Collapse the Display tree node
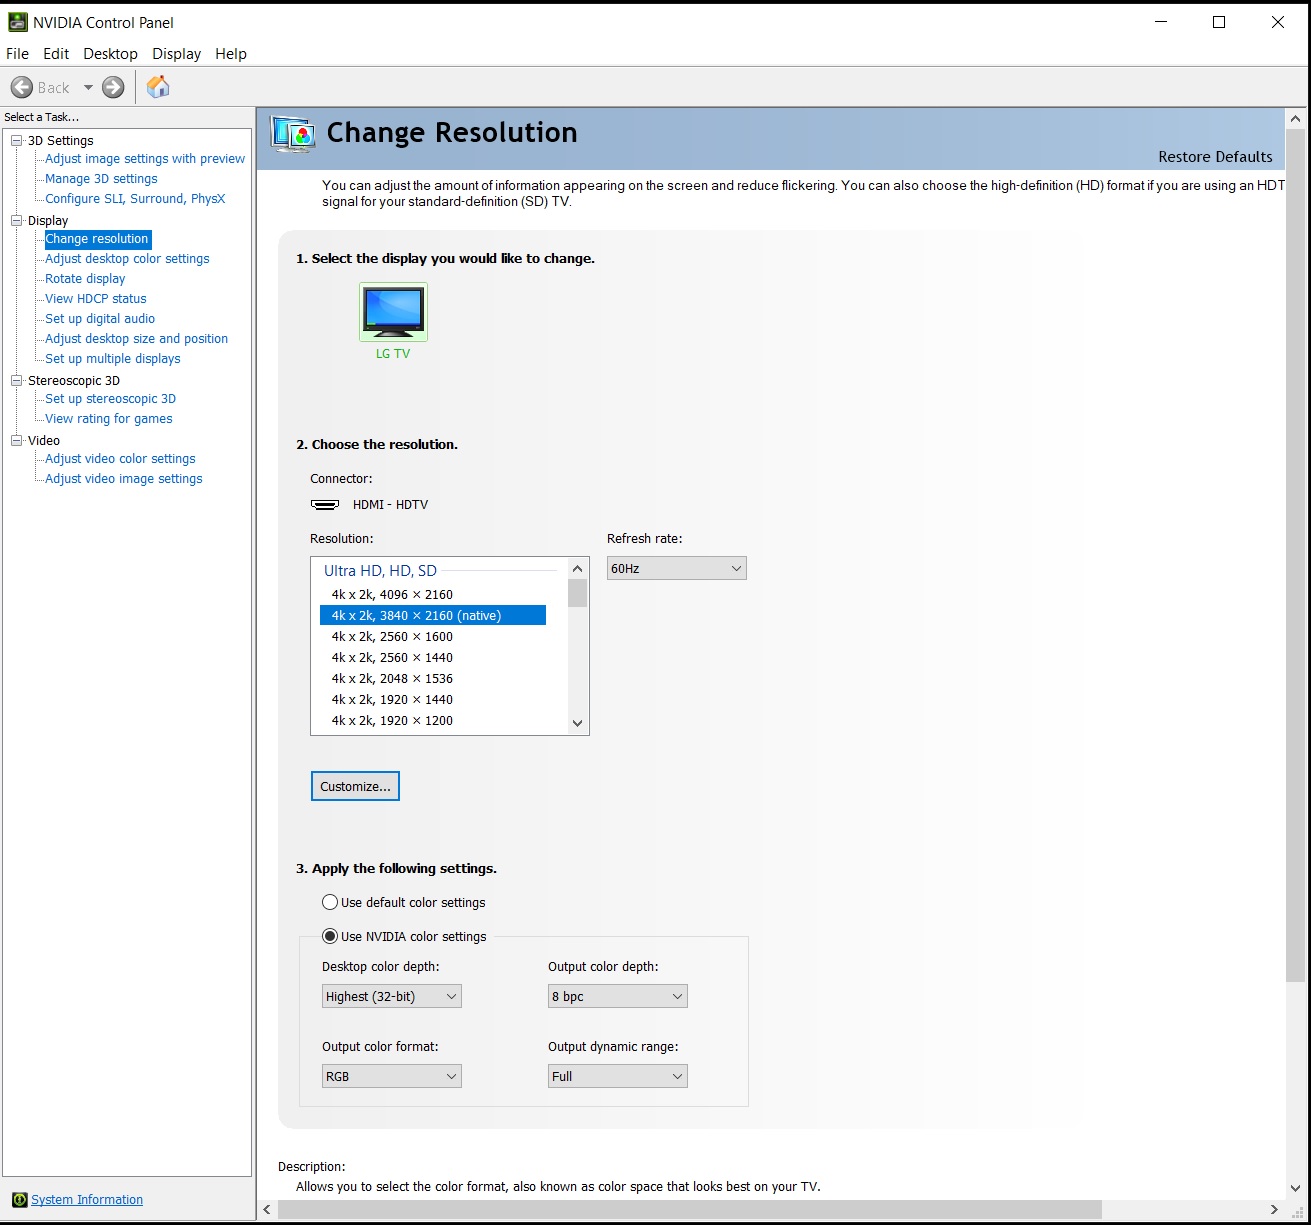Screen dimensions: 1311x1225 pos(16,221)
